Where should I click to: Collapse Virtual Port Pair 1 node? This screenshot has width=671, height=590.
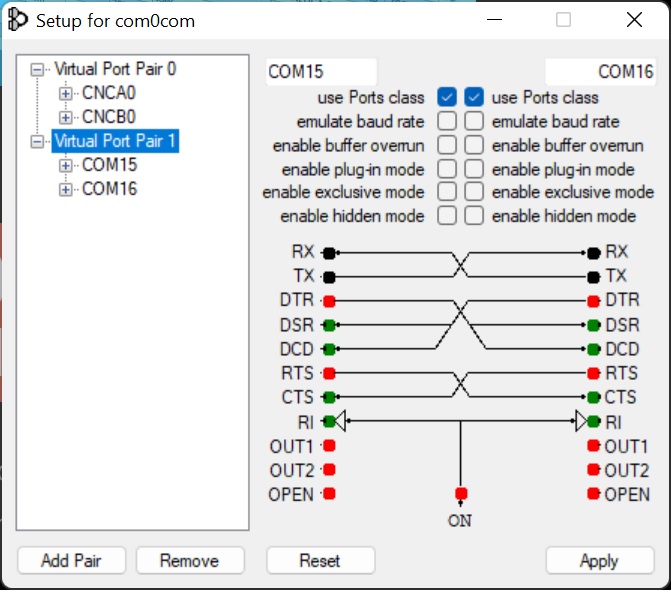click(38, 142)
